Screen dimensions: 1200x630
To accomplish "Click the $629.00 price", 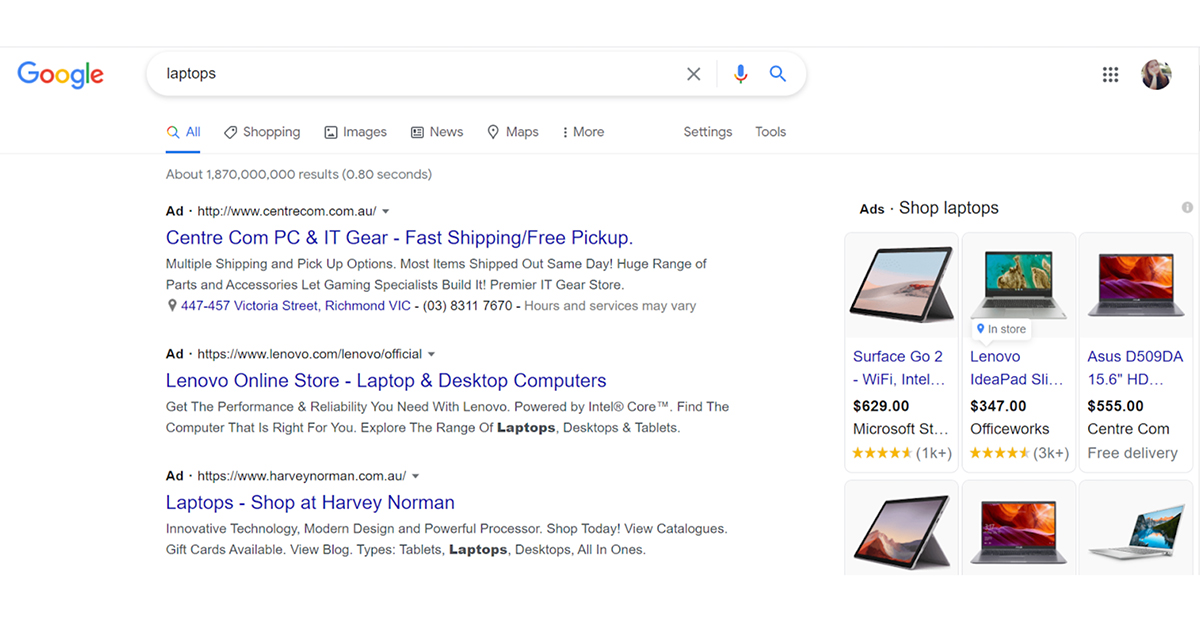I will tap(881, 406).
